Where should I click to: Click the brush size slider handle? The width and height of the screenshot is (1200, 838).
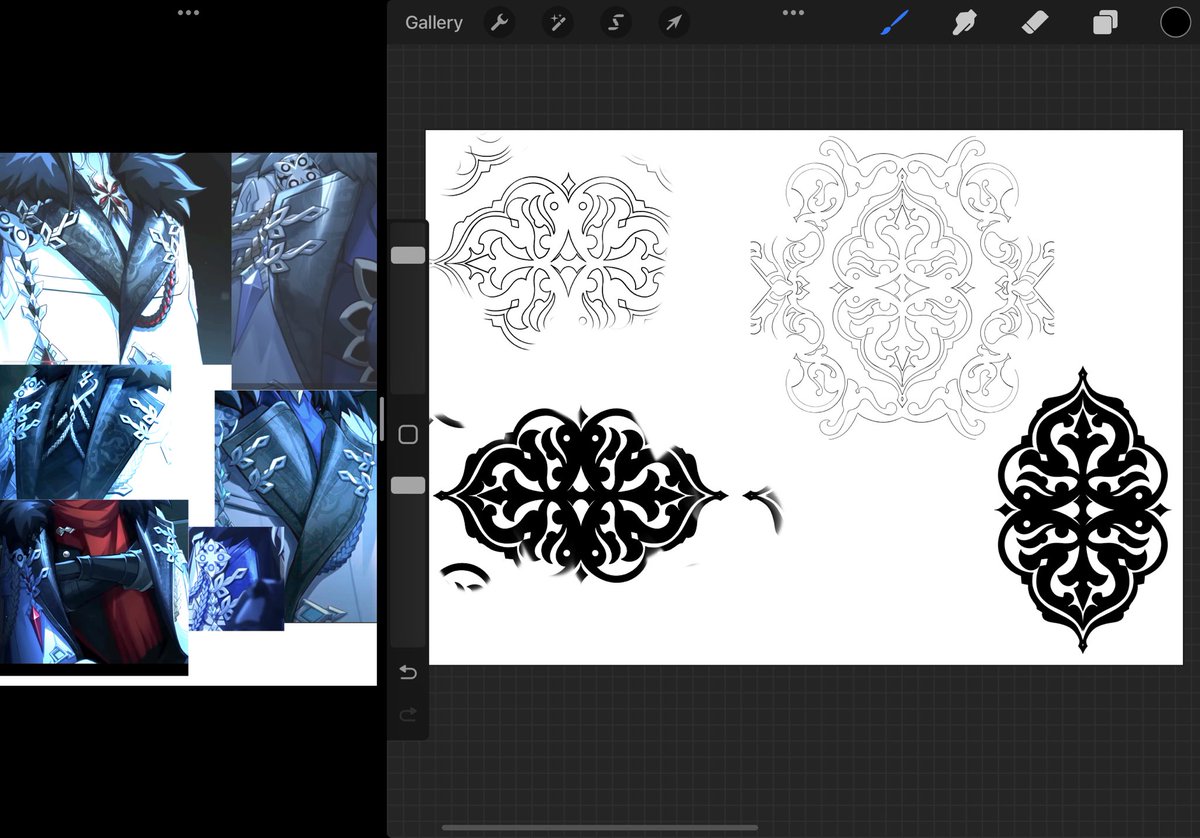[408, 255]
